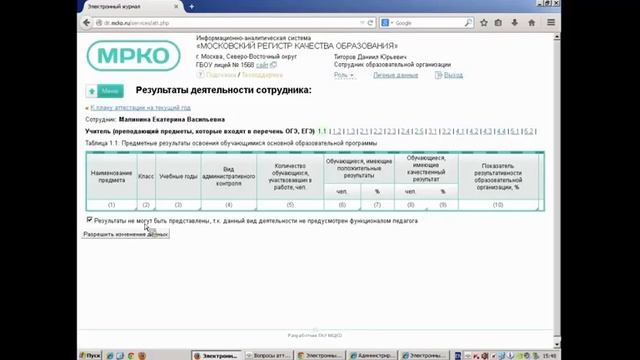Screen dimensions: 640x360
Task: Switch to table section 5.1
Action: (515, 131)
